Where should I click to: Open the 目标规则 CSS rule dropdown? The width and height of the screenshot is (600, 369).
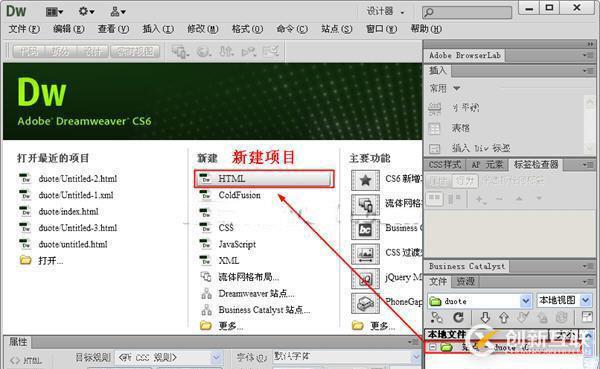tap(216, 358)
